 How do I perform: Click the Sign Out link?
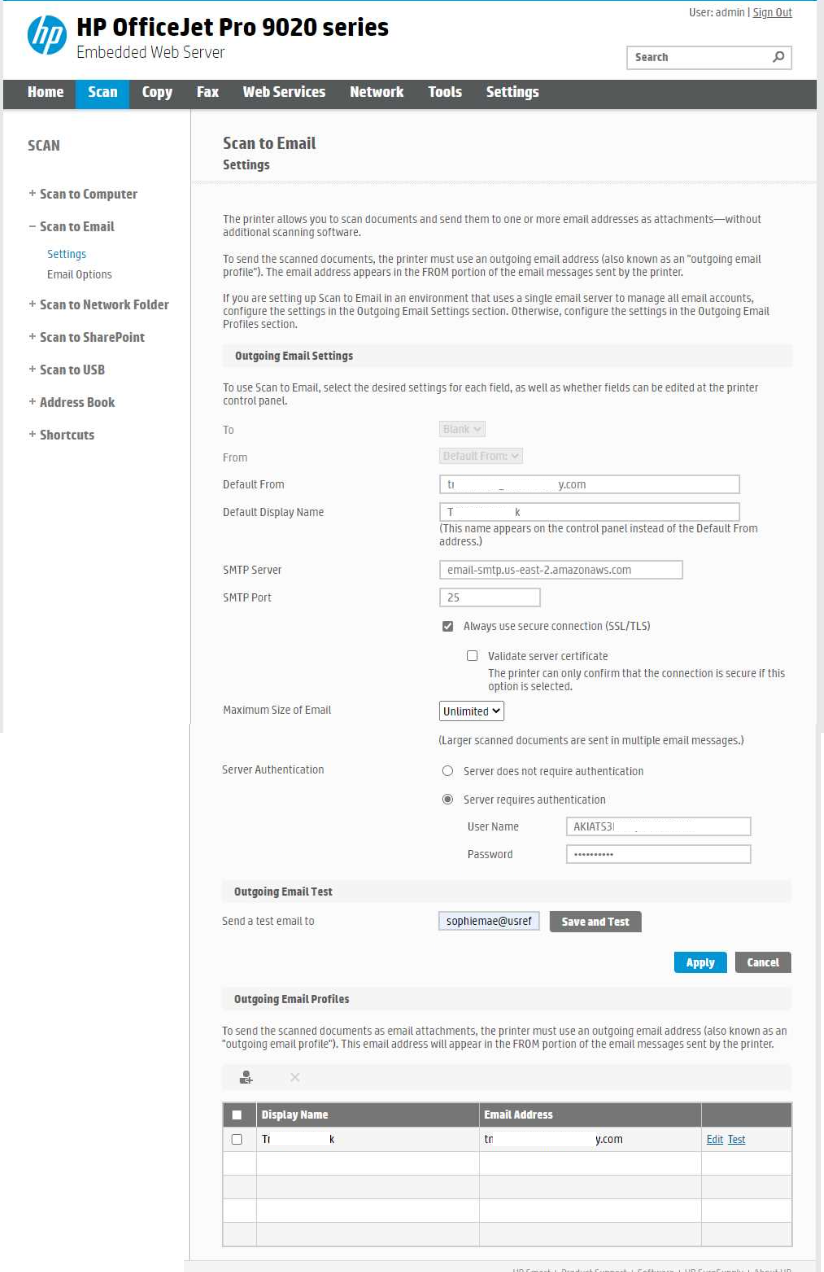click(x=772, y=12)
